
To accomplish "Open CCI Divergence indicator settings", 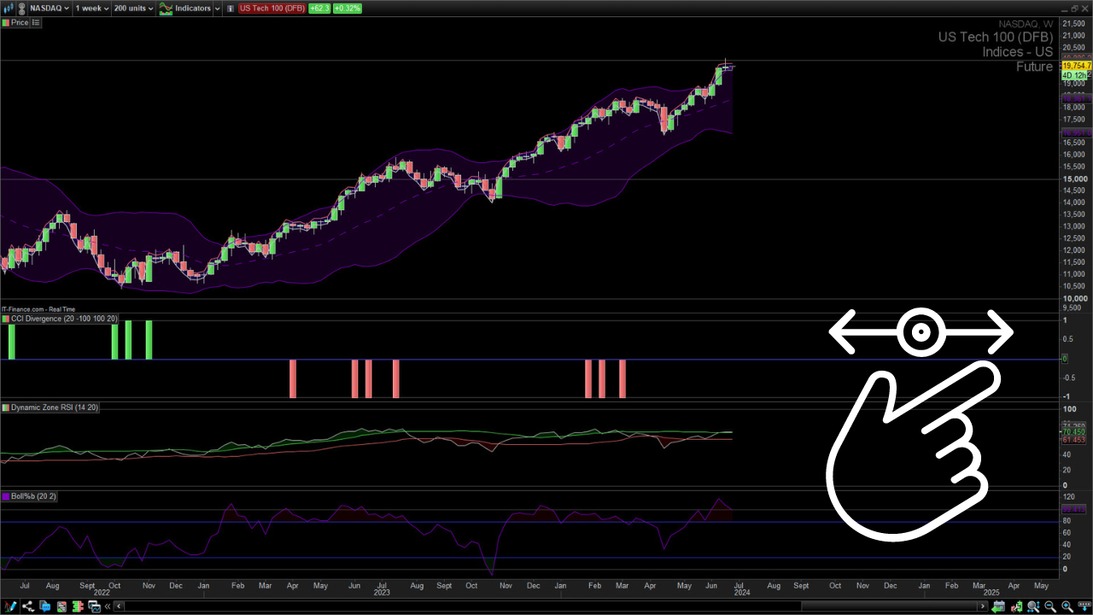I will [60, 319].
